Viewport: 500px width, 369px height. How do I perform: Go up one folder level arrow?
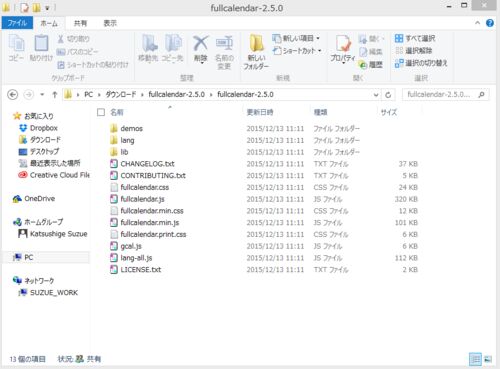point(55,95)
